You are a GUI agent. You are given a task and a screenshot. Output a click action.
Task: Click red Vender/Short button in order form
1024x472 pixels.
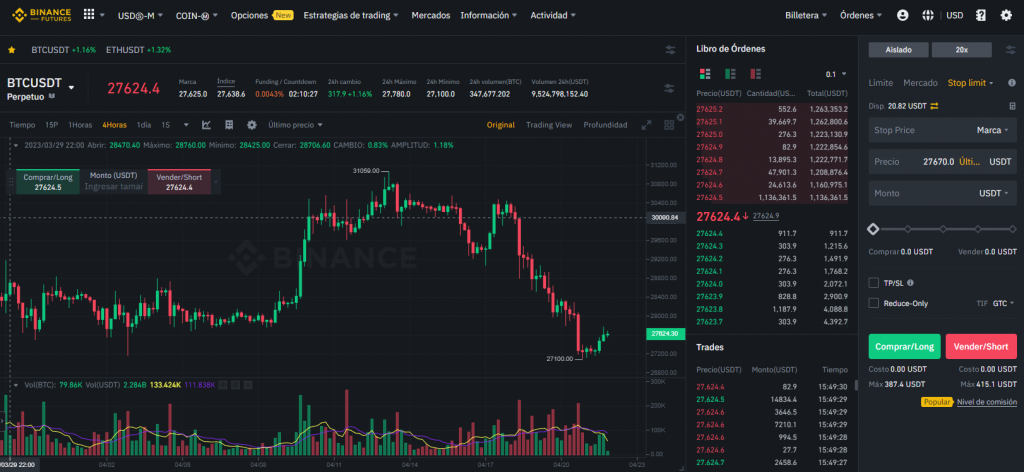coord(981,347)
